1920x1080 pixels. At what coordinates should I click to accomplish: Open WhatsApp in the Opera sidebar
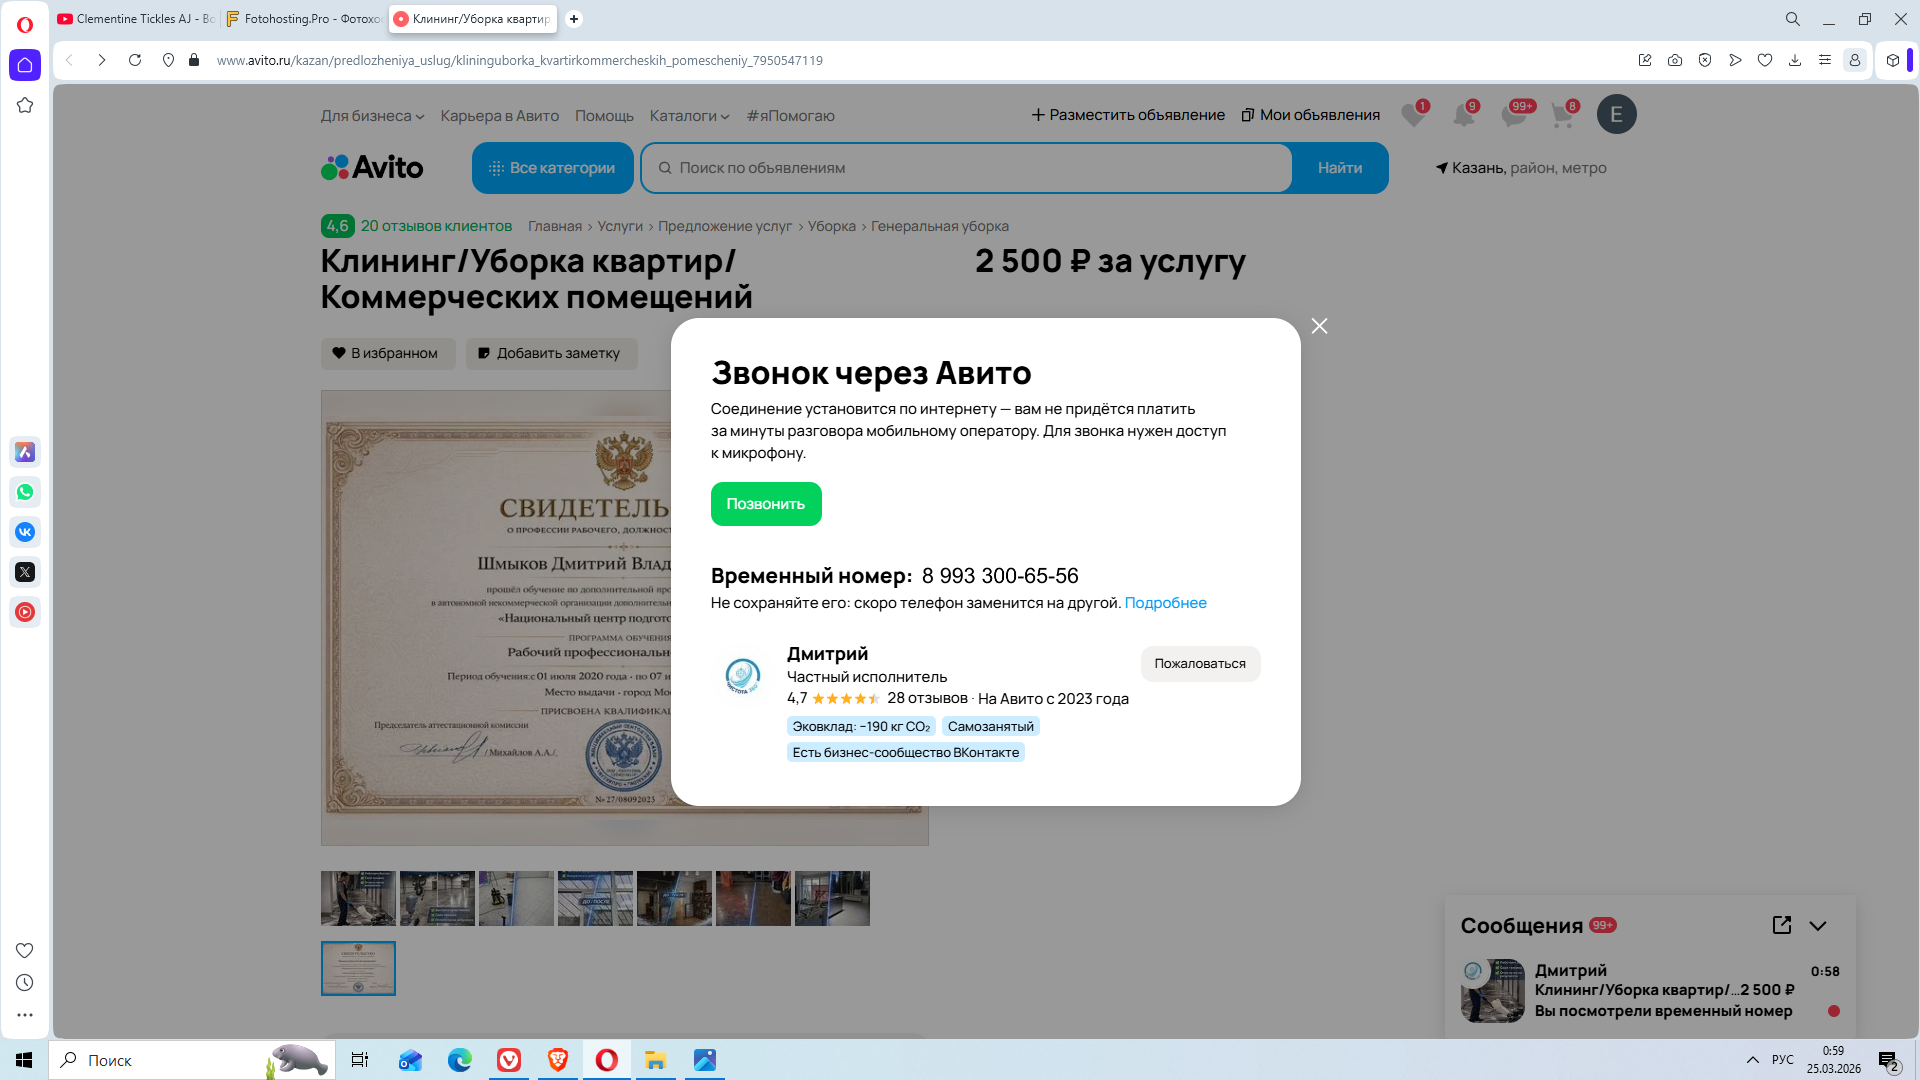point(25,492)
